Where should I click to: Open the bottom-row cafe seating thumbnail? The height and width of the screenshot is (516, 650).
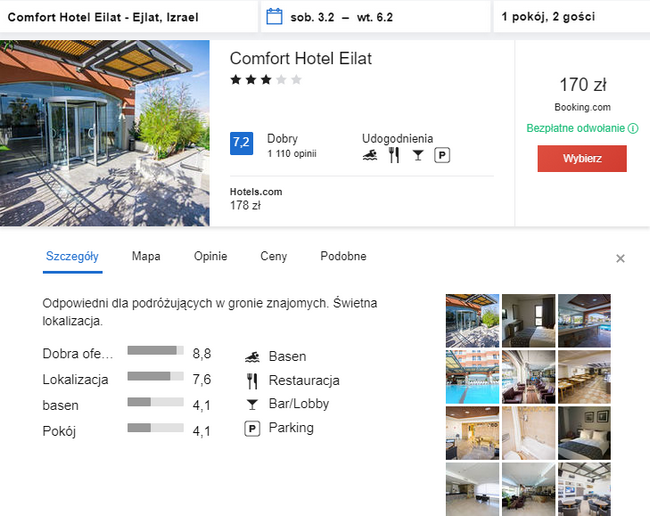click(x=584, y=489)
